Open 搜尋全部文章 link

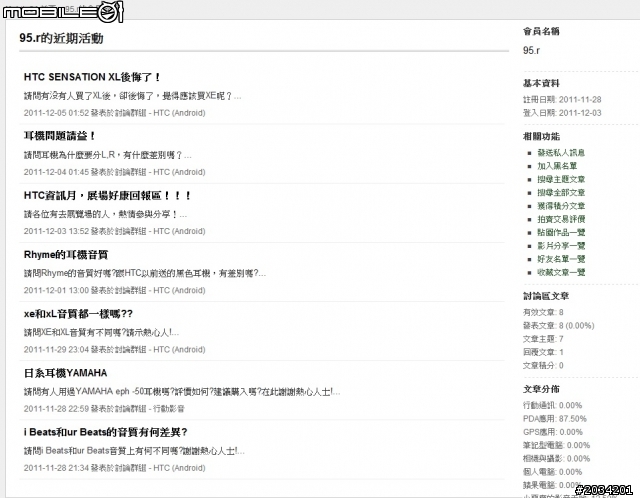tap(561, 192)
